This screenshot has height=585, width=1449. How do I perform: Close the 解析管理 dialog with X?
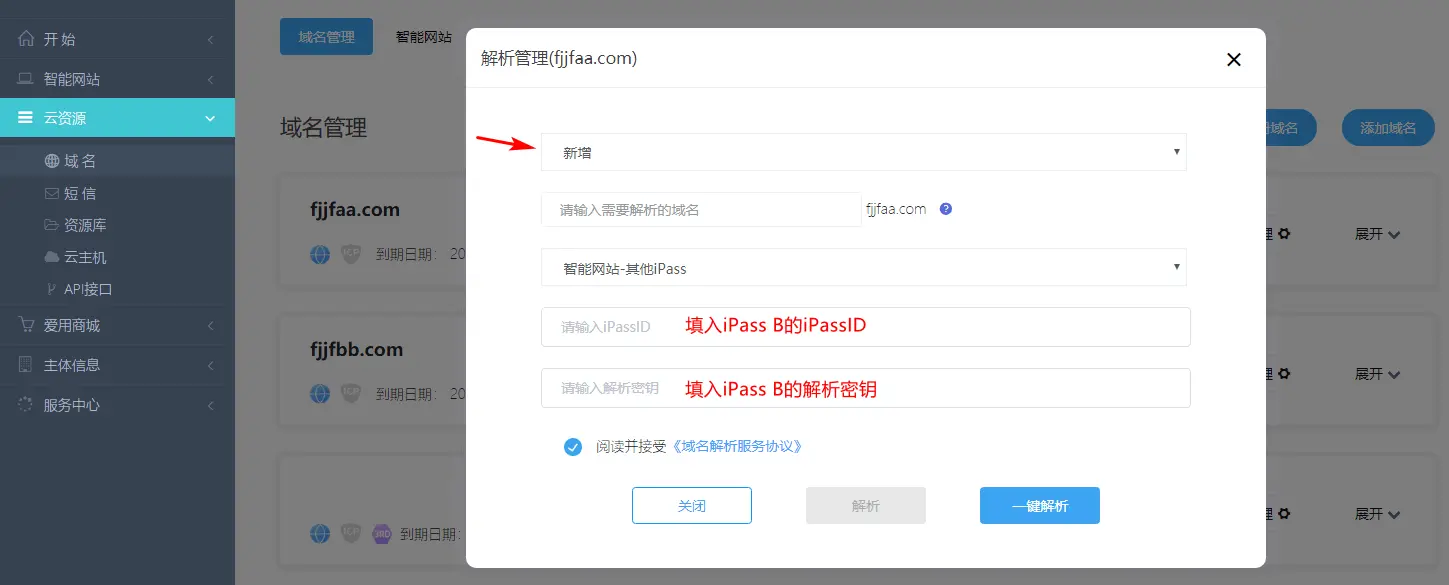(1233, 59)
